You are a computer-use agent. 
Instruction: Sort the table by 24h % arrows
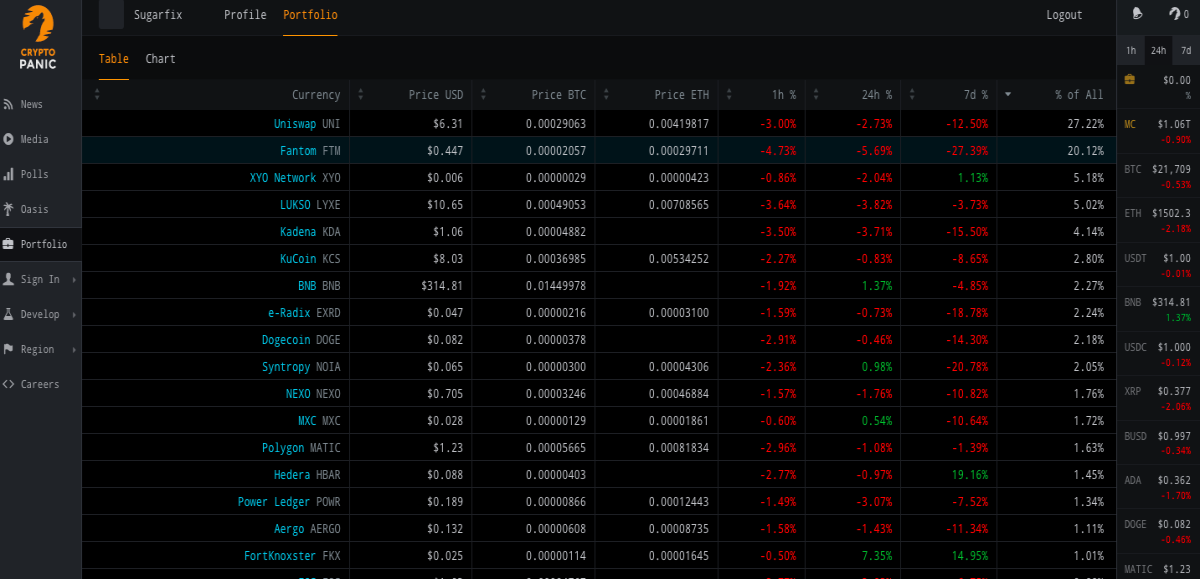click(816, 94)
